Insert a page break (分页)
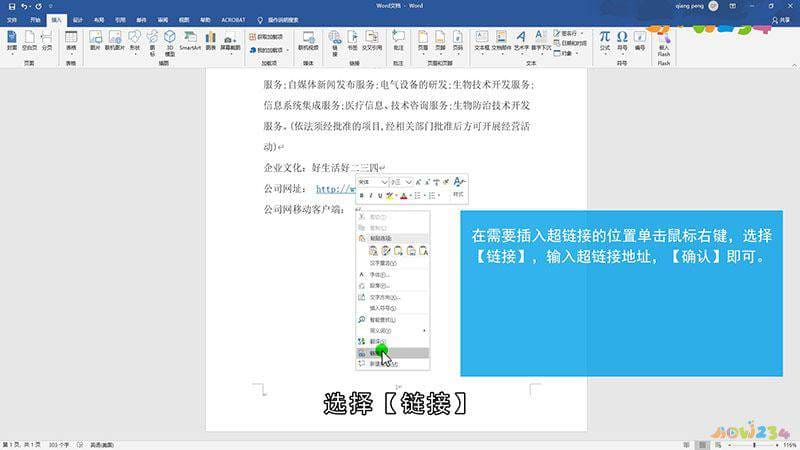The image size is (800, 450). [47, 40]
